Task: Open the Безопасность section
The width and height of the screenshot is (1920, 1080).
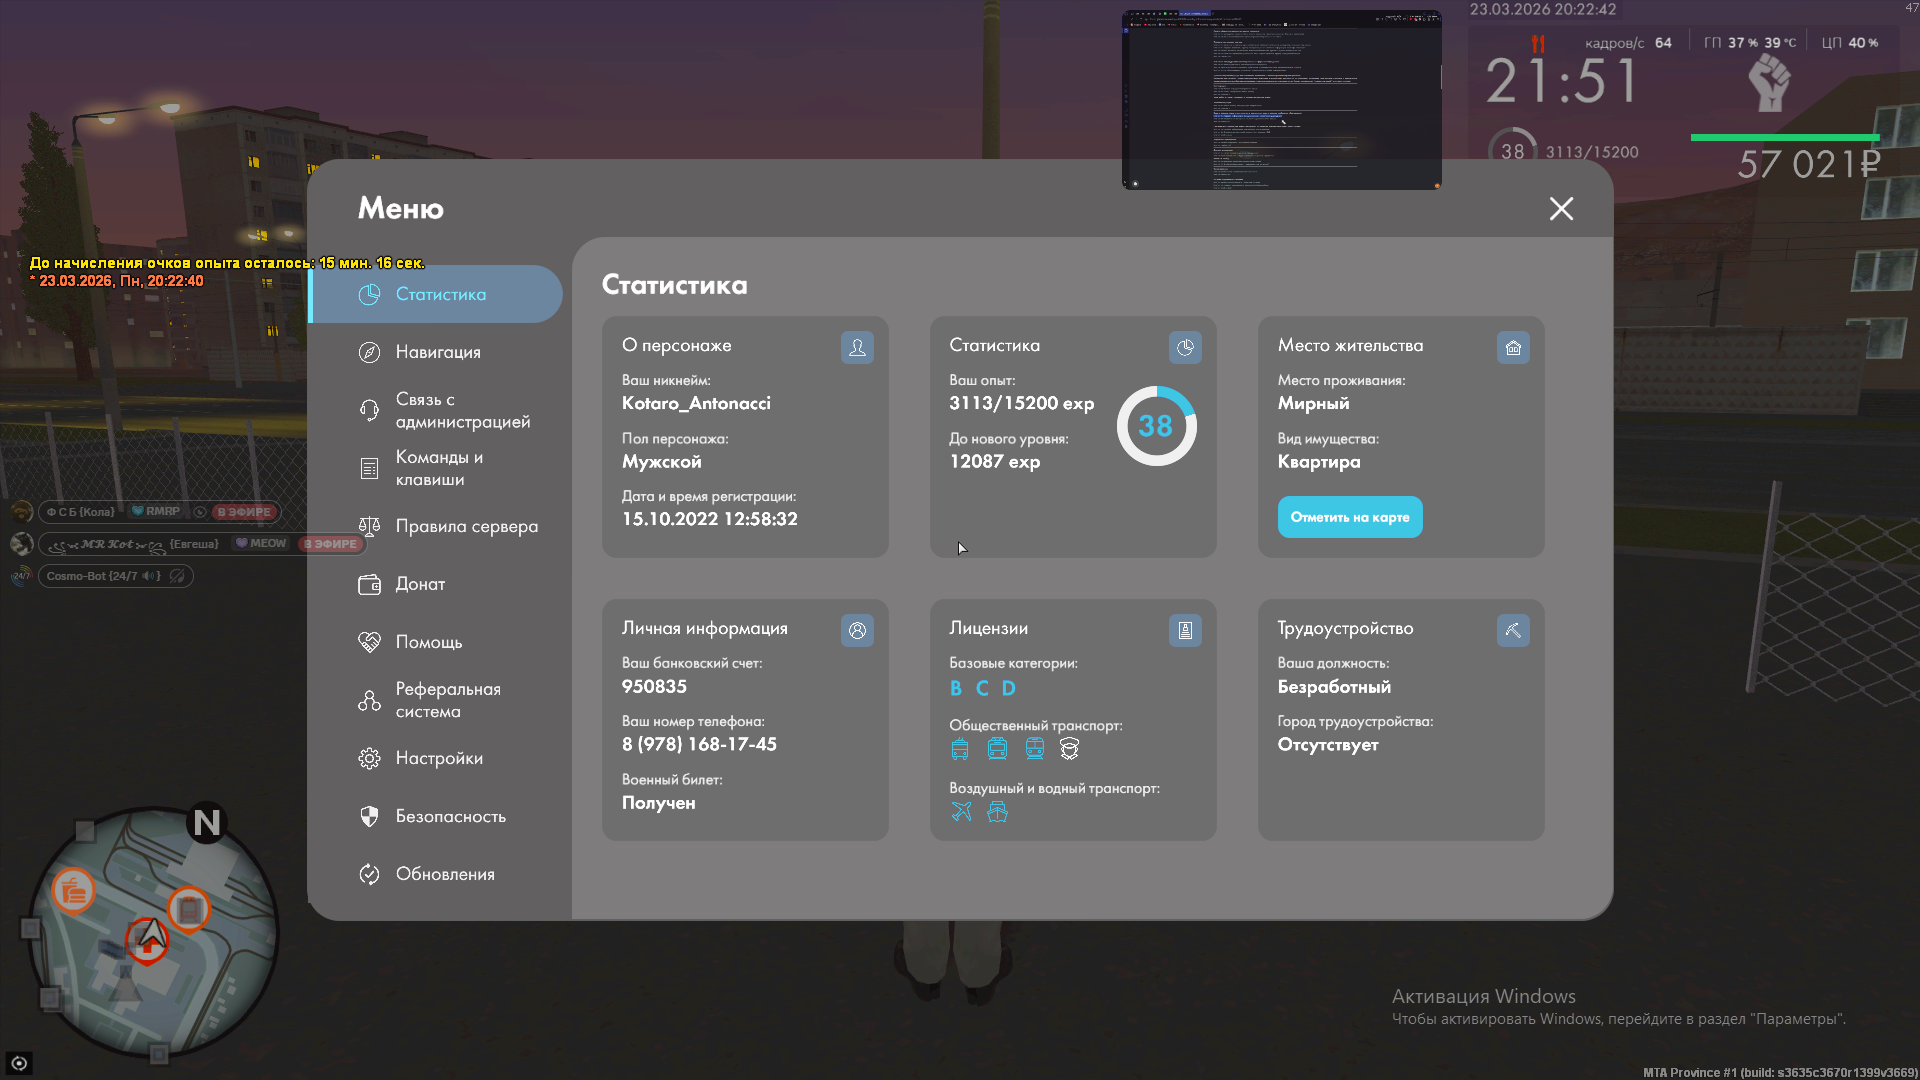Action: 450,816
